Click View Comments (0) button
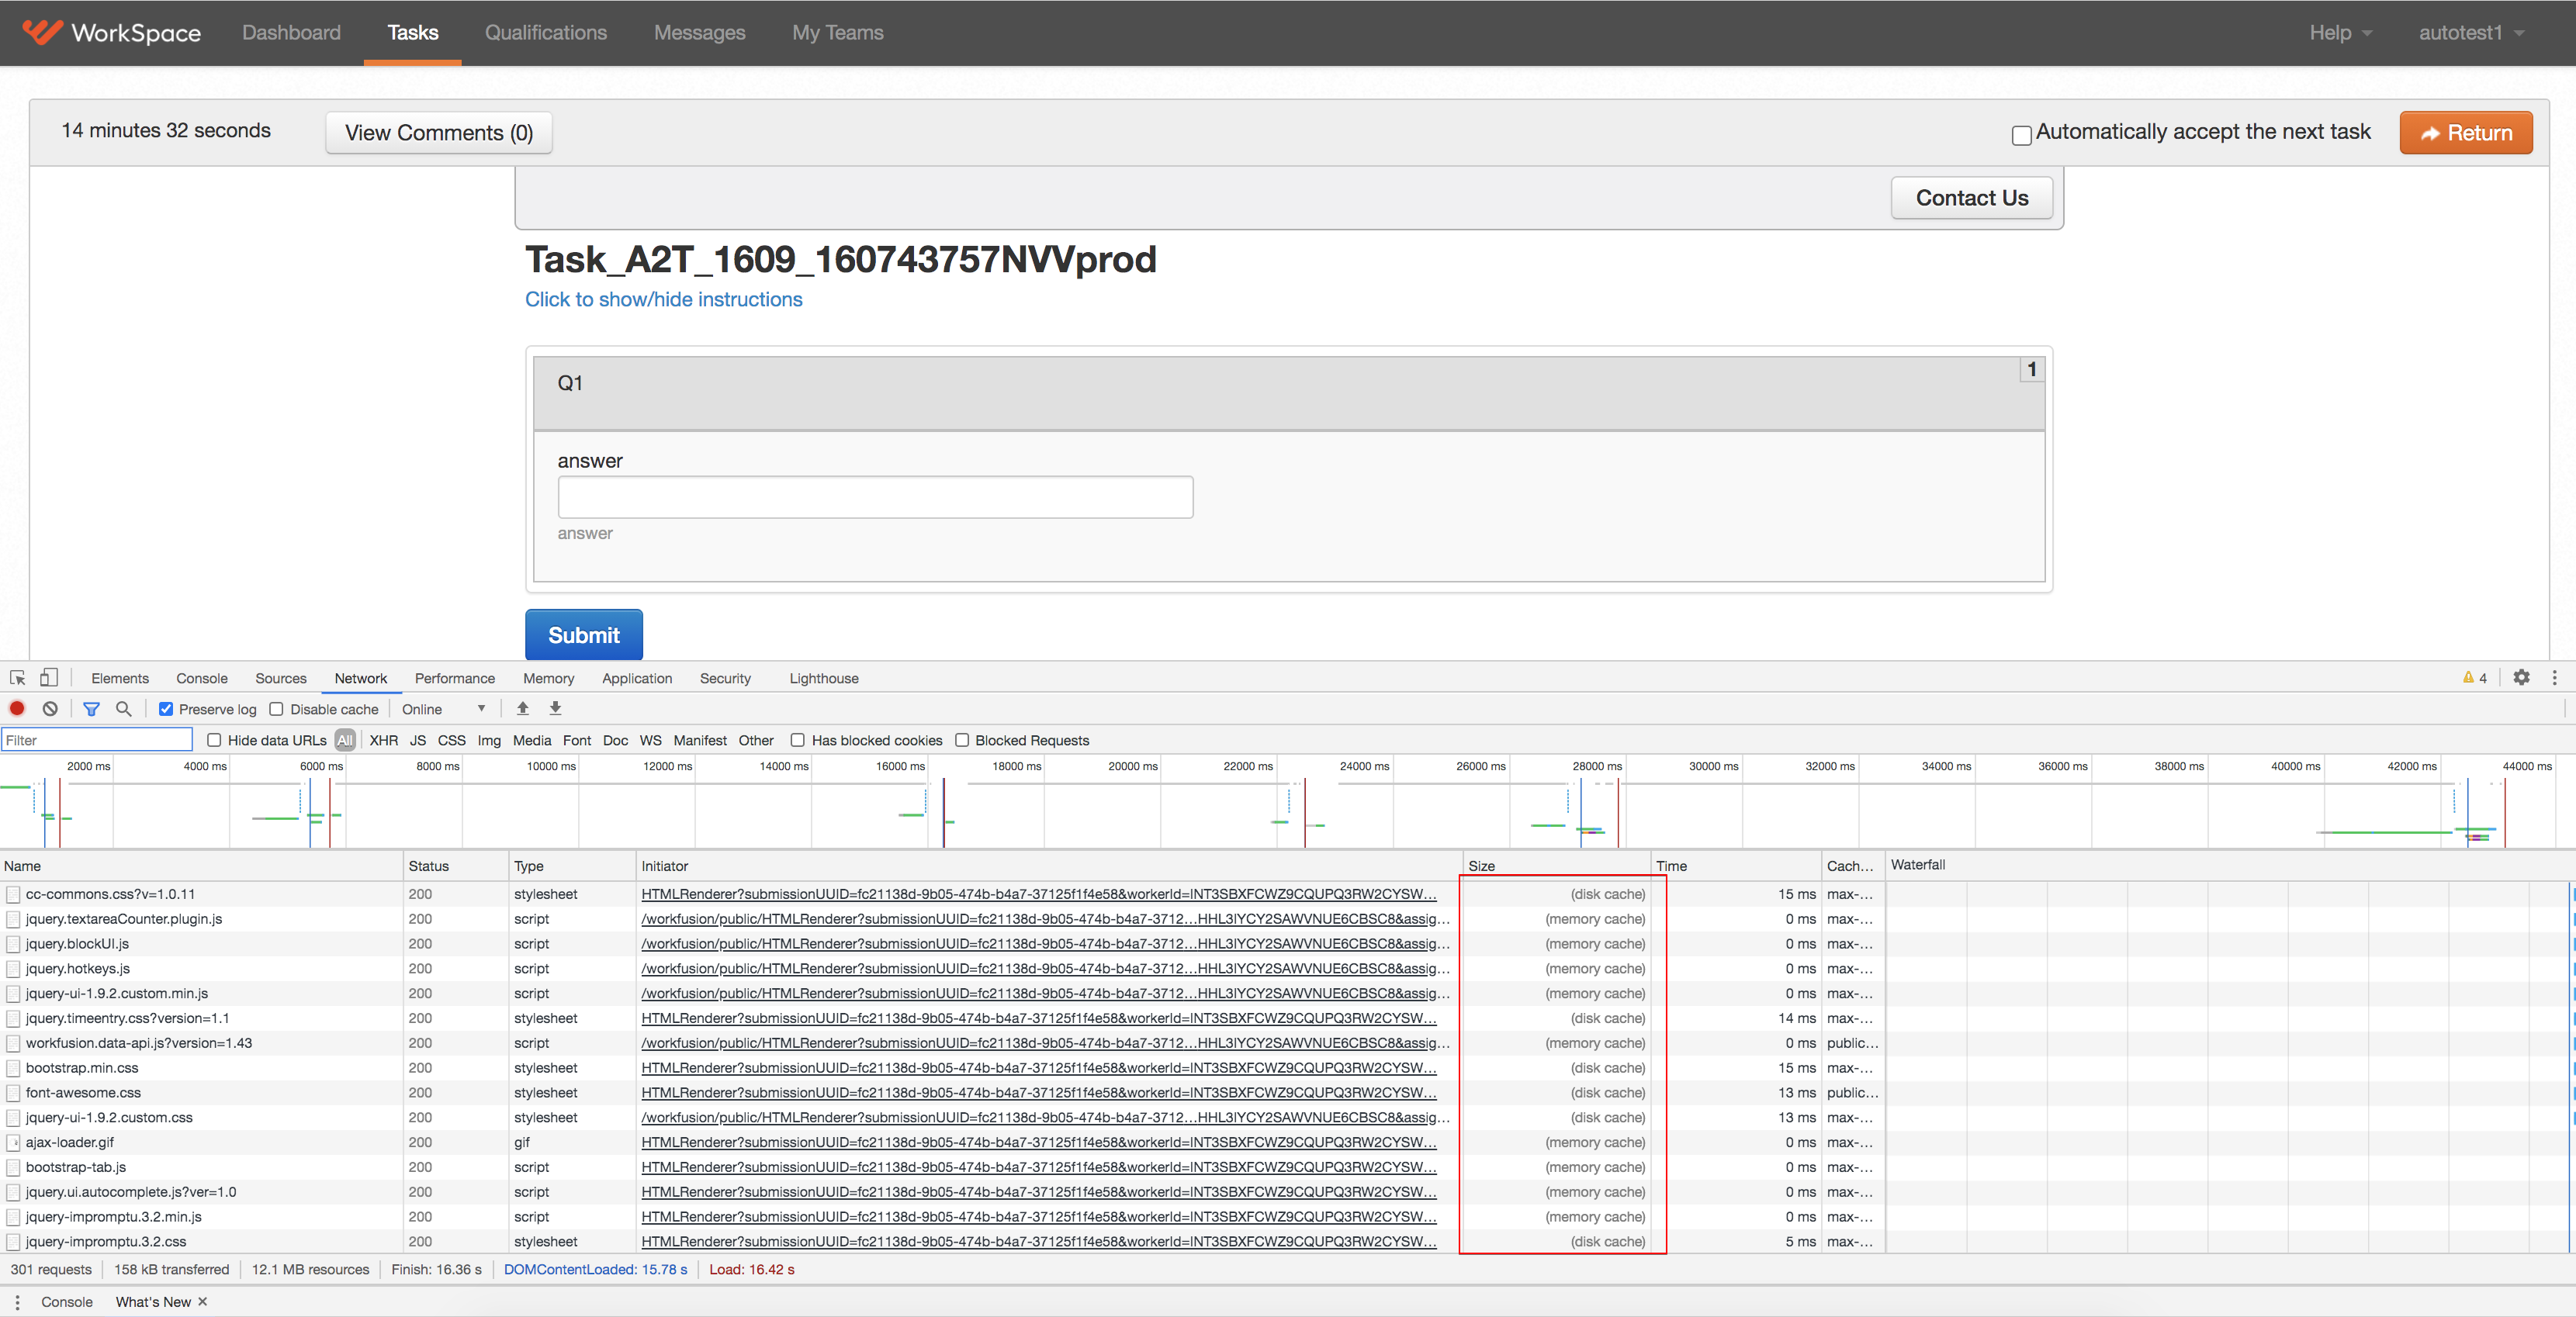The width and height of the screenshot is (2576, 1317). pyautogui.click(x=438, y=133)
